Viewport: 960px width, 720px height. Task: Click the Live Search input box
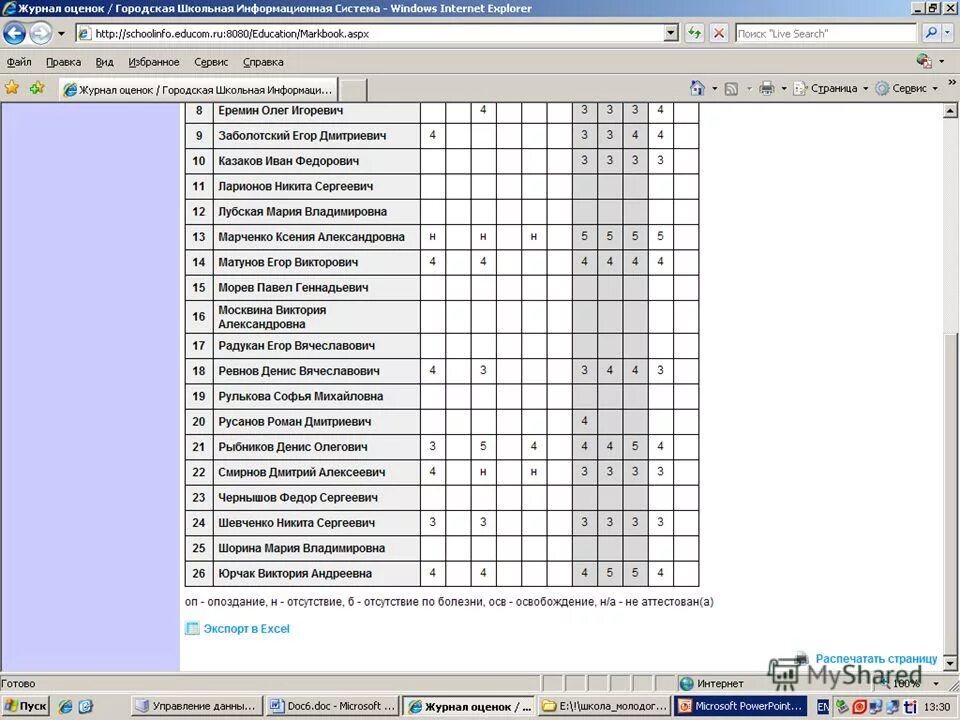click(x=825, y=34)
